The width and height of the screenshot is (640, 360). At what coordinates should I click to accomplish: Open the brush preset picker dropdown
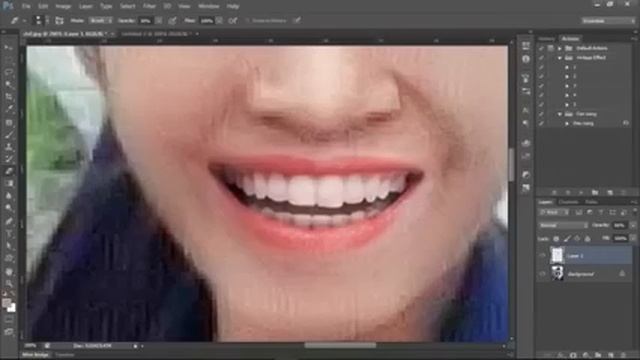47,20
